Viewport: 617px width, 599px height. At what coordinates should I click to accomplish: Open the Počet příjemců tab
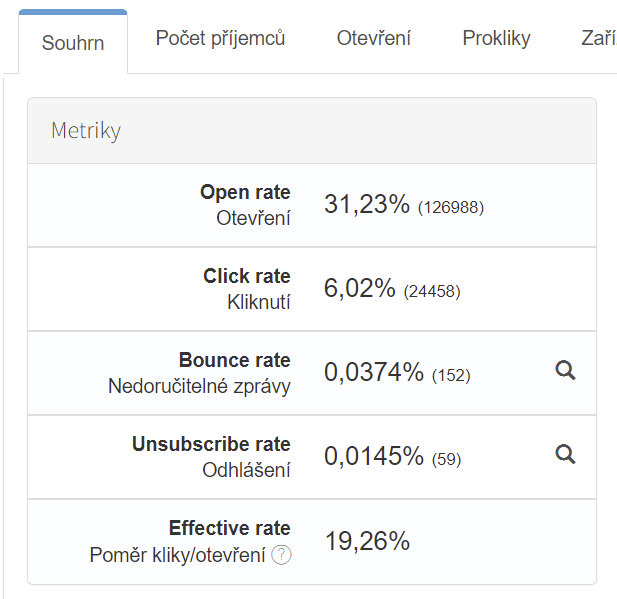(220, 39)
